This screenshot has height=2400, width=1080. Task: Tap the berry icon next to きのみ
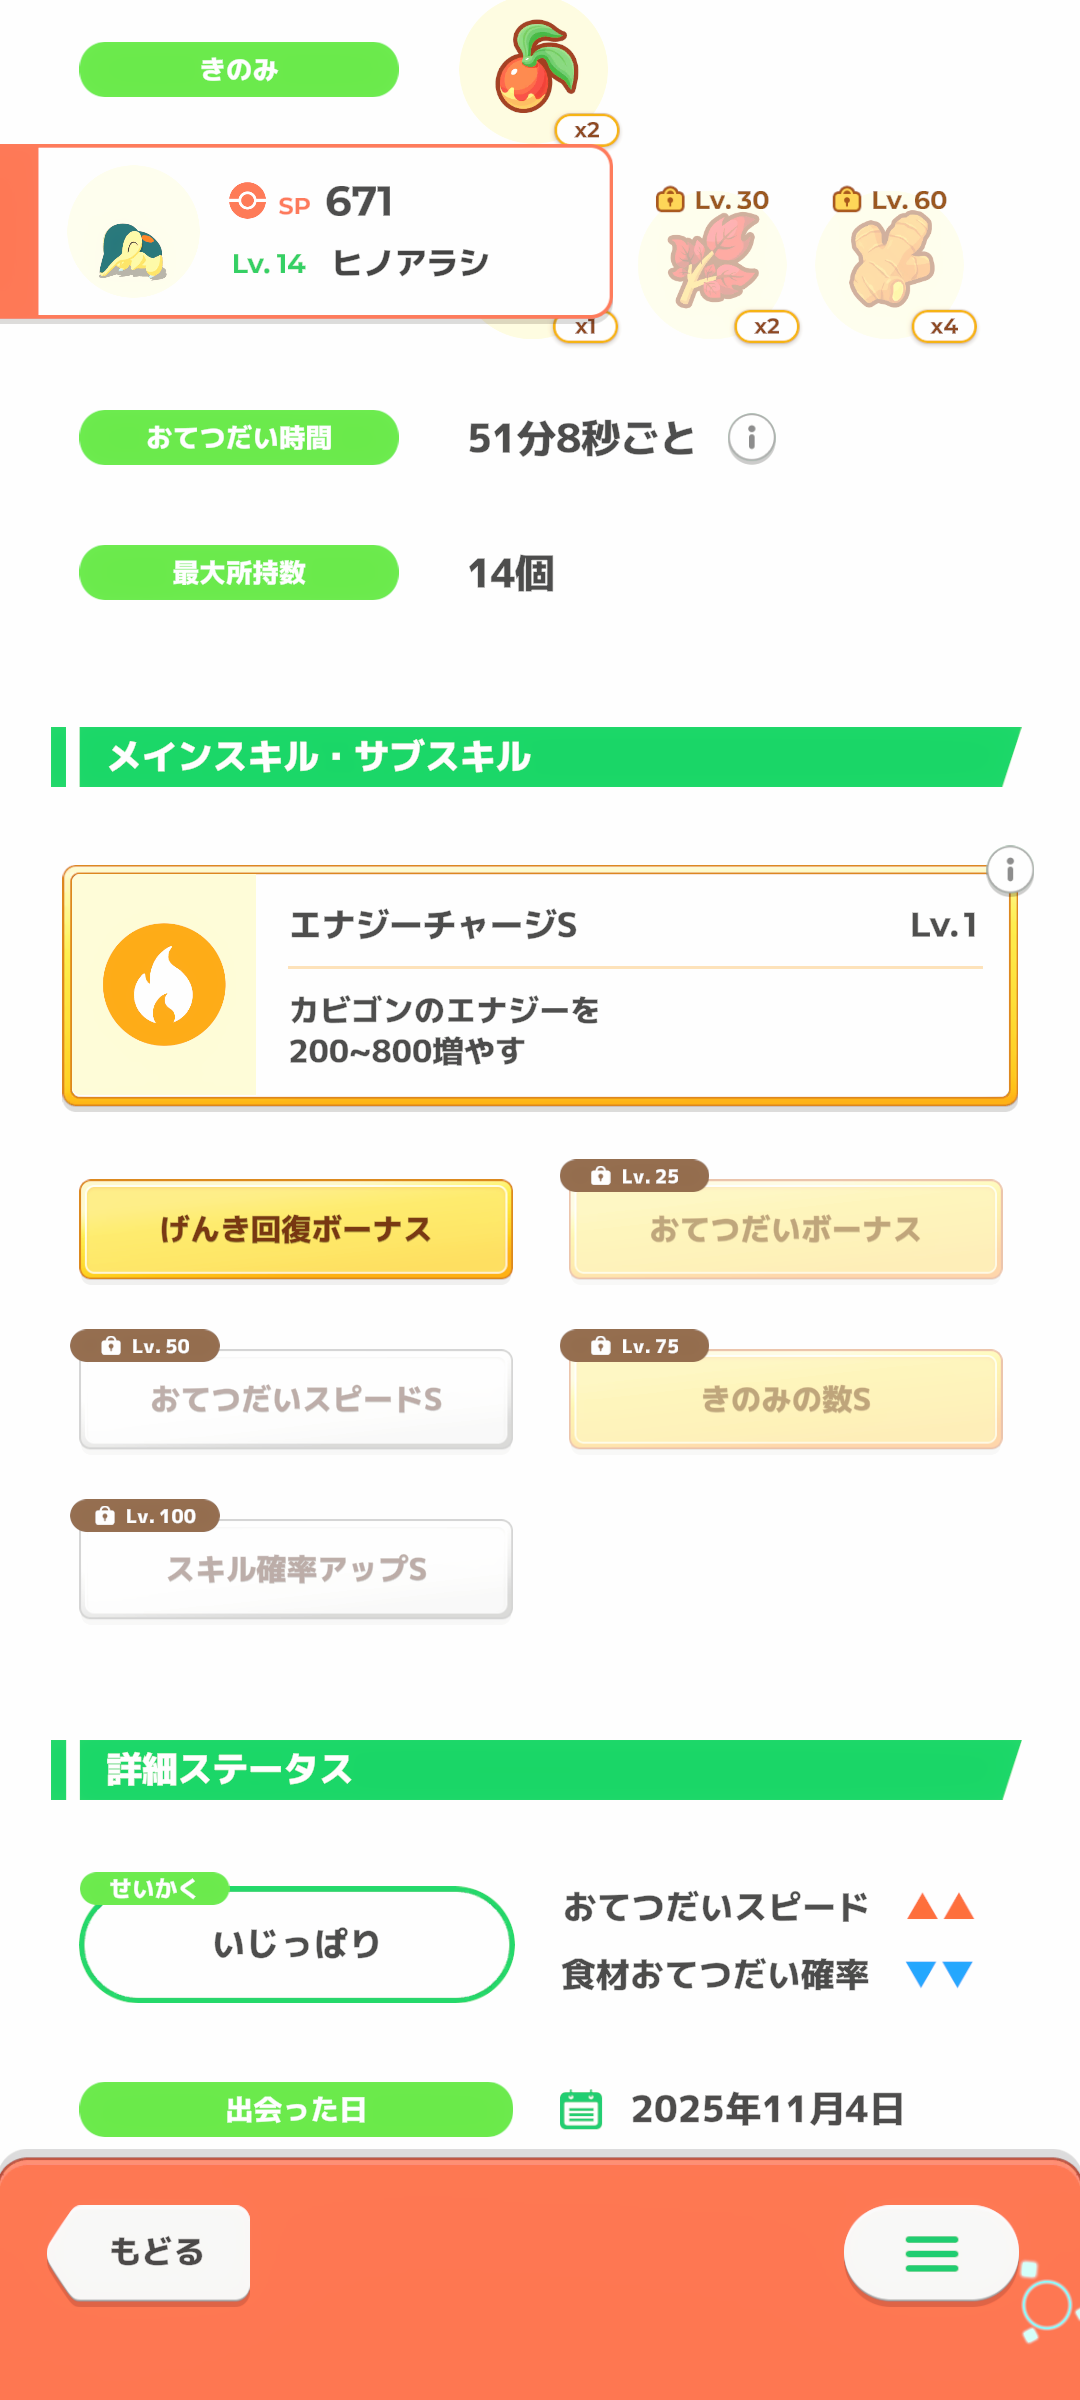534,68
